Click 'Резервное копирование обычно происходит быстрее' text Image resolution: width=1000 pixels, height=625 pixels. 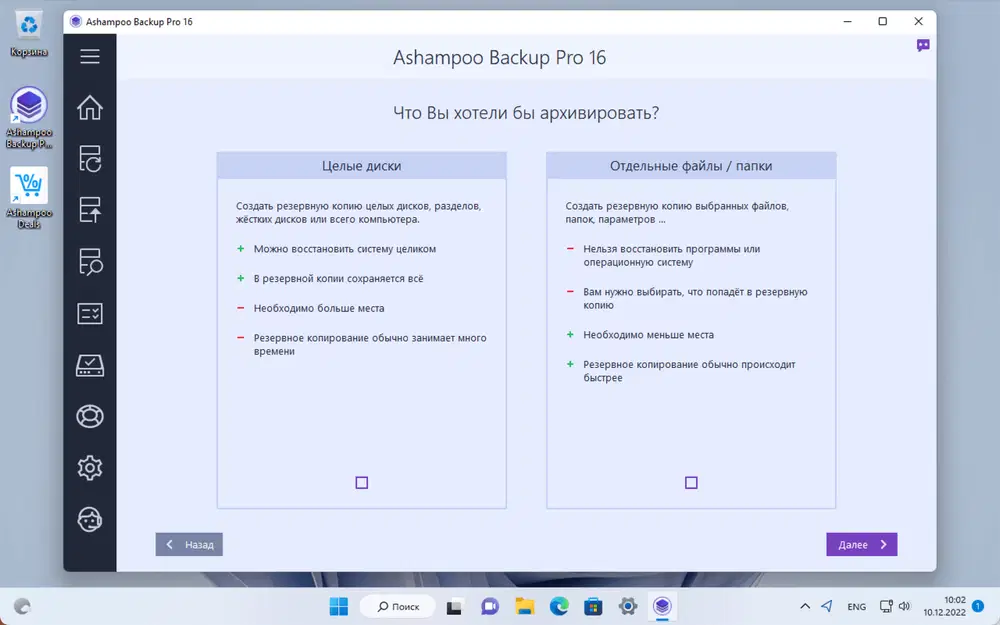[689, 371]
